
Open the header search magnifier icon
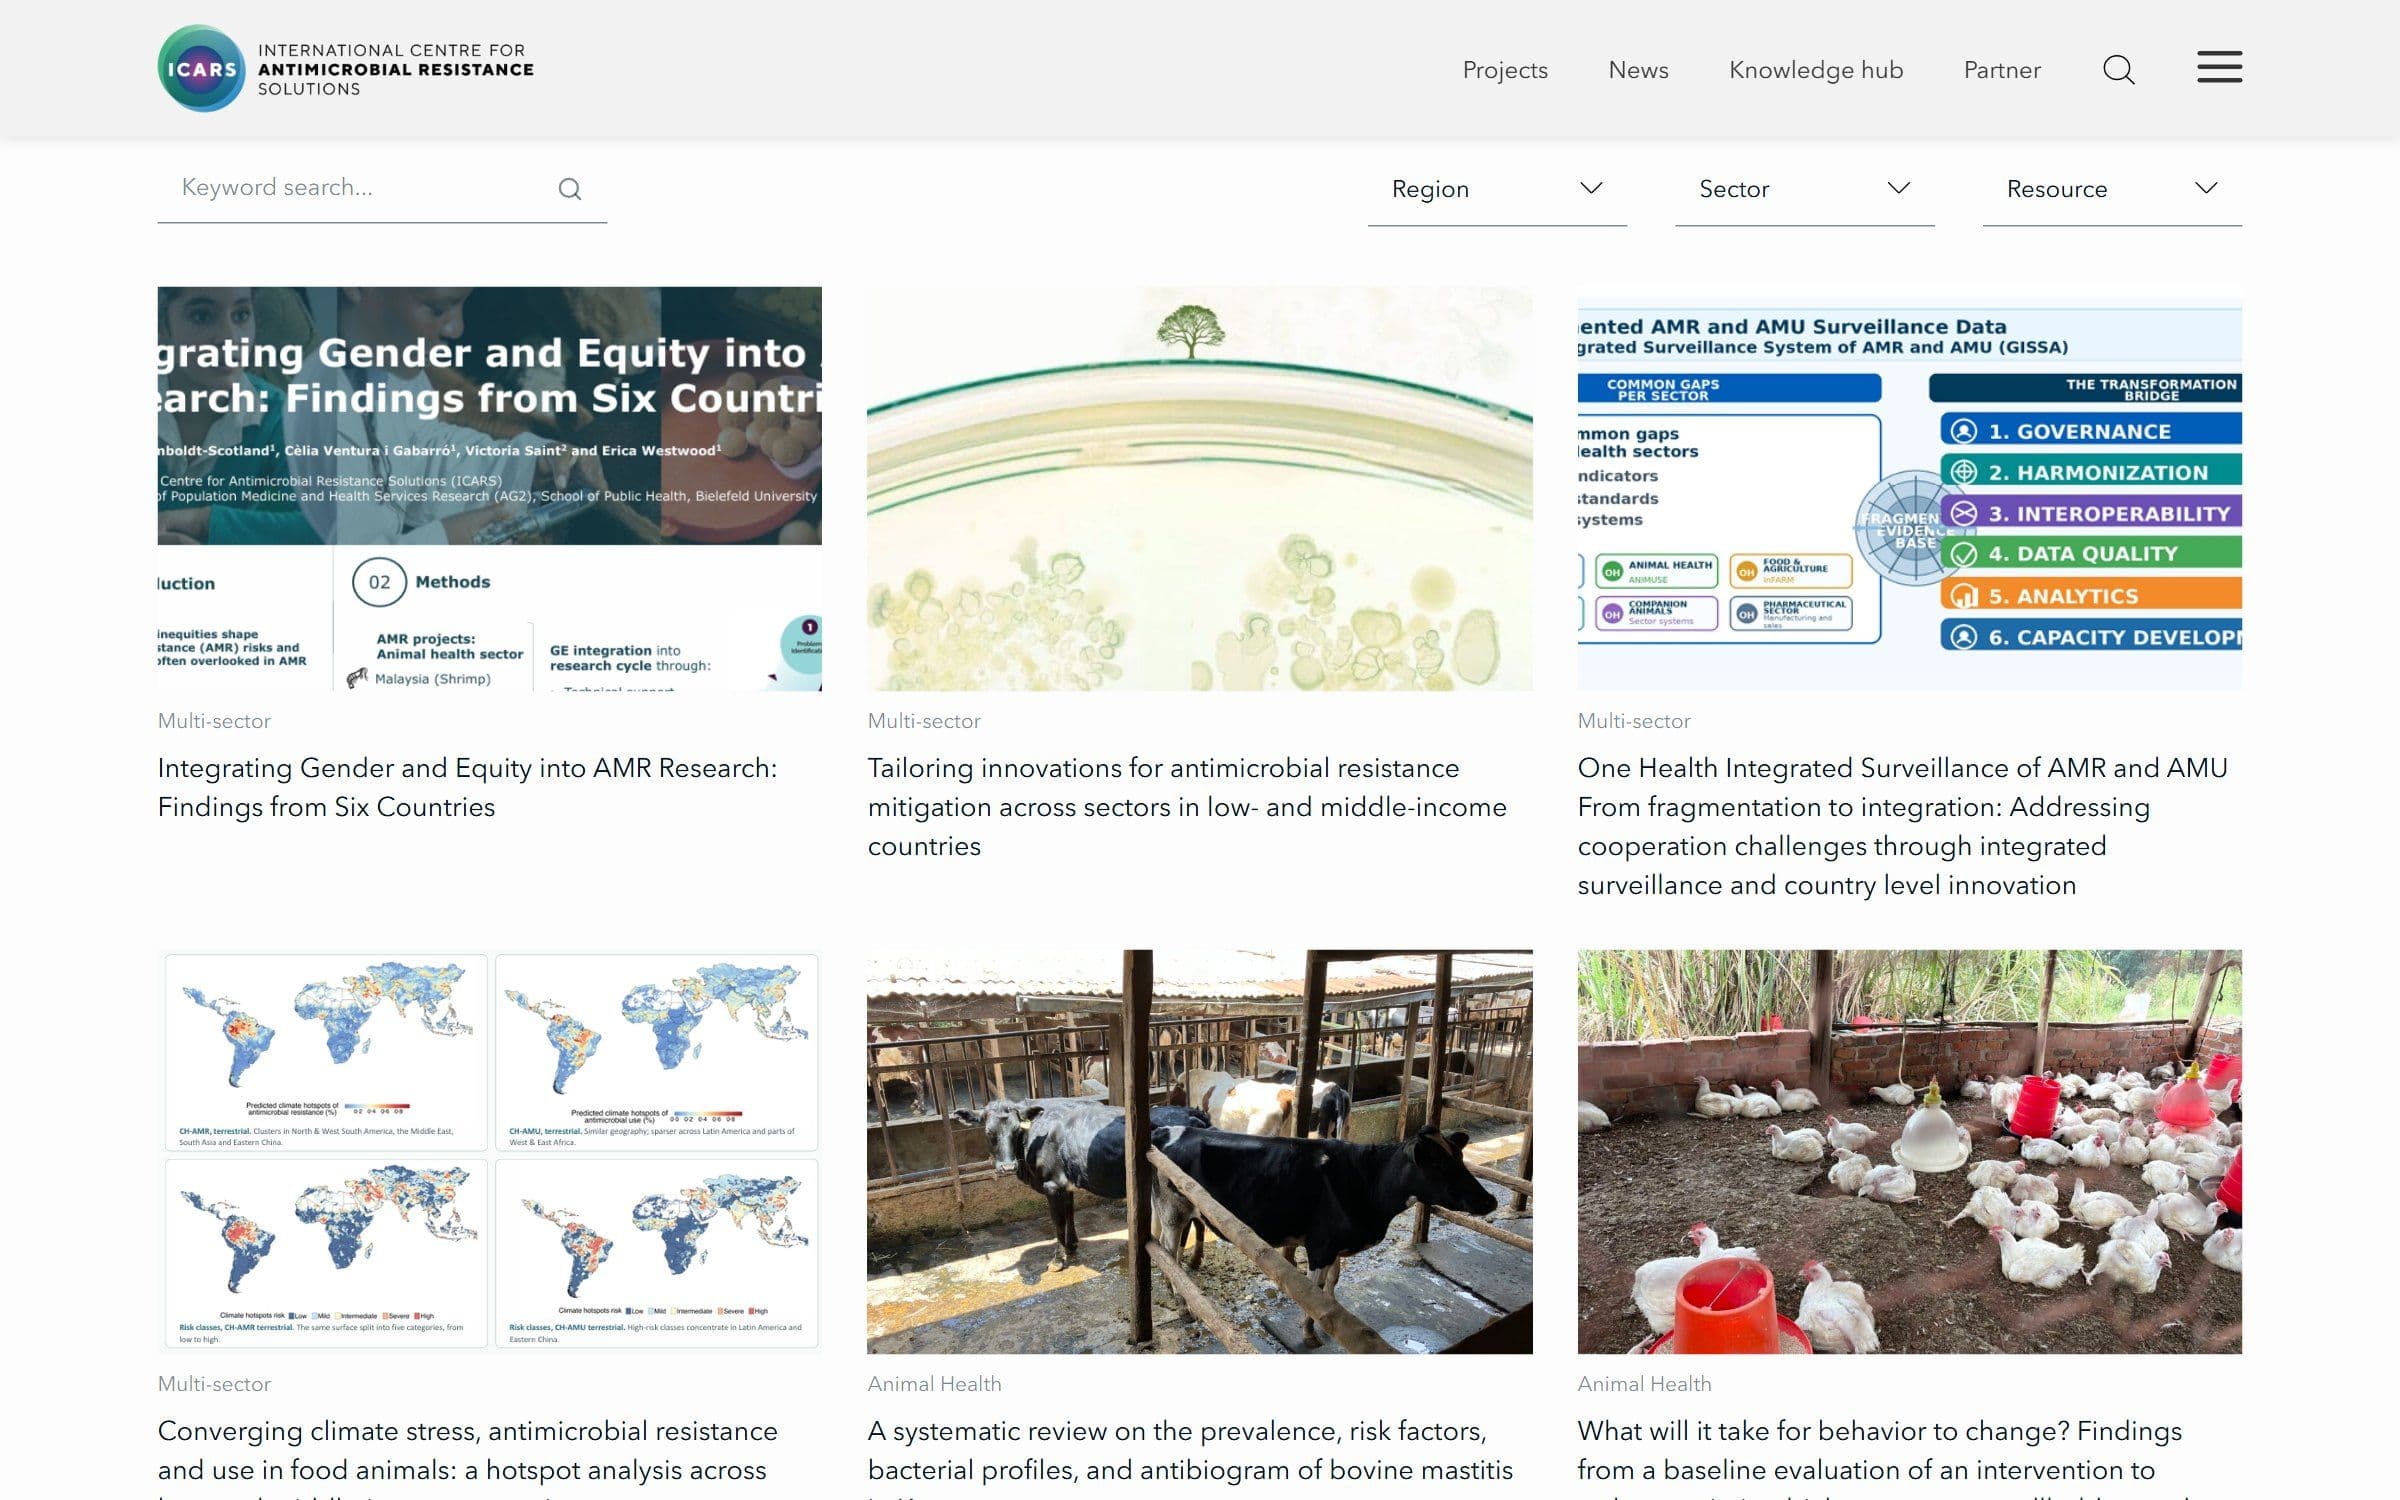(2118, 70)
